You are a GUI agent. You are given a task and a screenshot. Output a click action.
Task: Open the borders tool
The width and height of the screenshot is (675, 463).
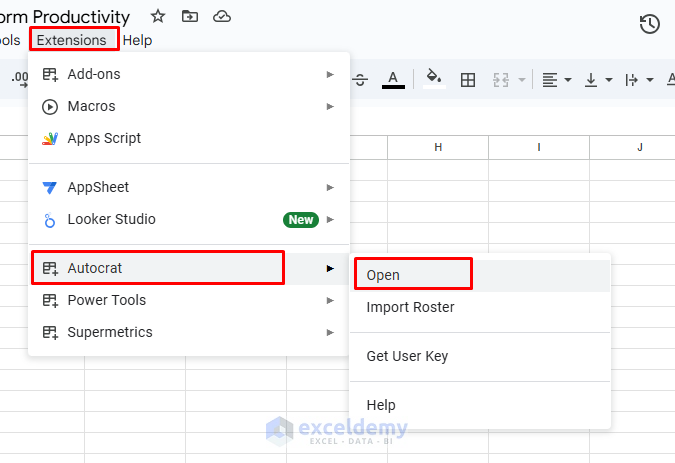tap(467, 79)
